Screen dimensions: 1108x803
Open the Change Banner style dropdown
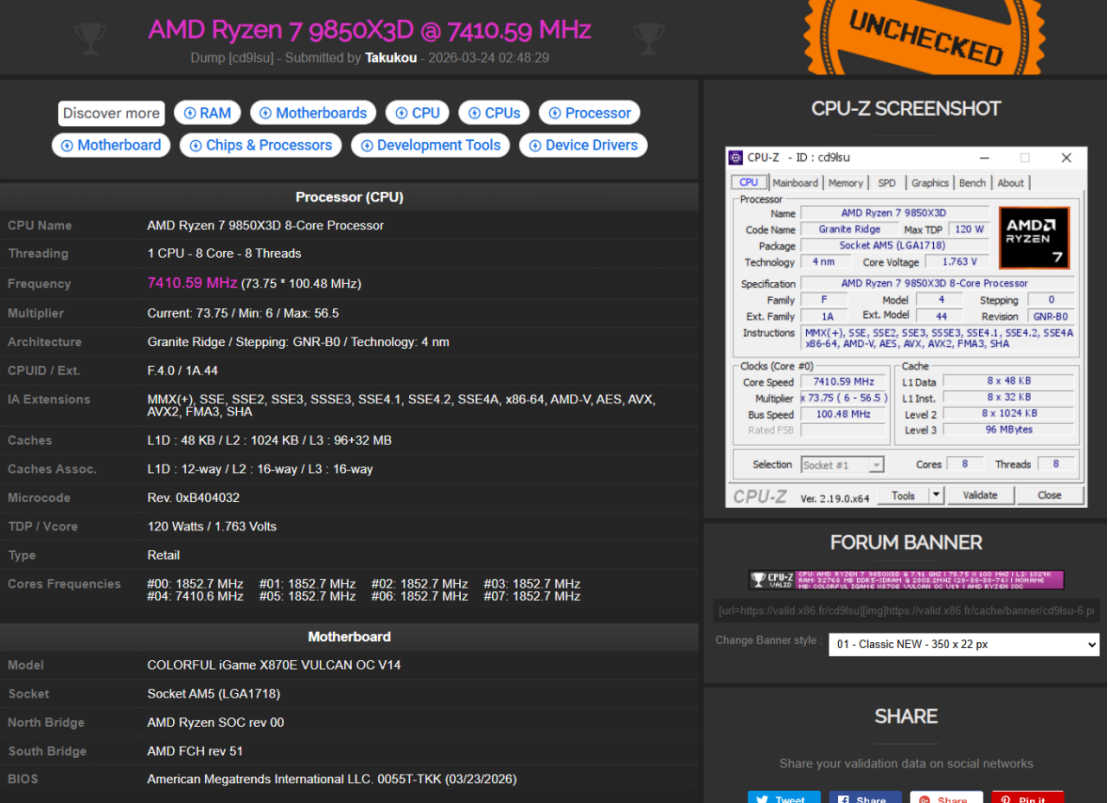click(x=964, y=645)
